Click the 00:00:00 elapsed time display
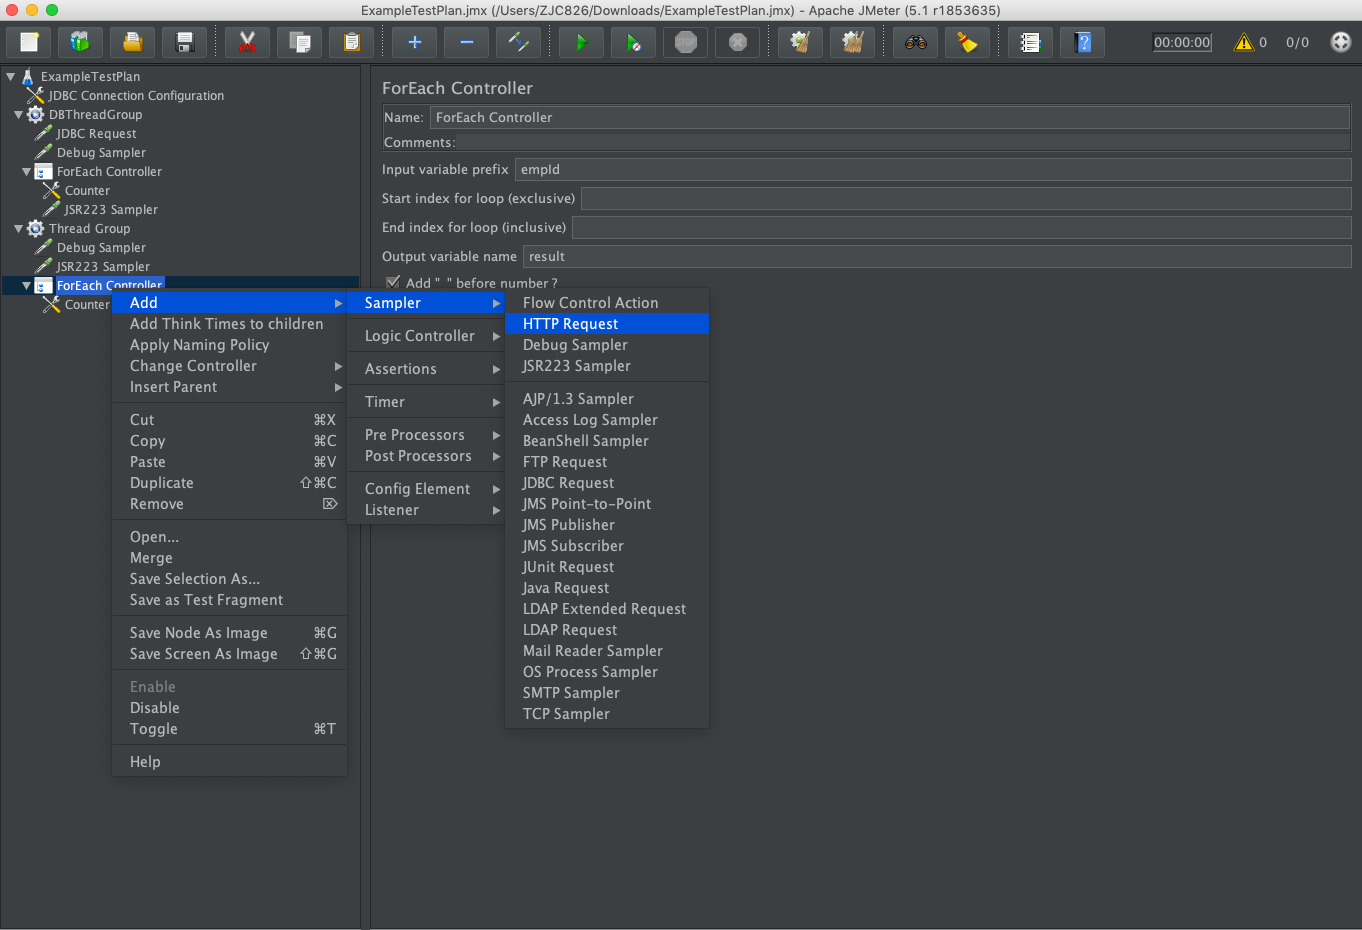This screenshot has height=930, width=1362. (x=1182, y=42)
